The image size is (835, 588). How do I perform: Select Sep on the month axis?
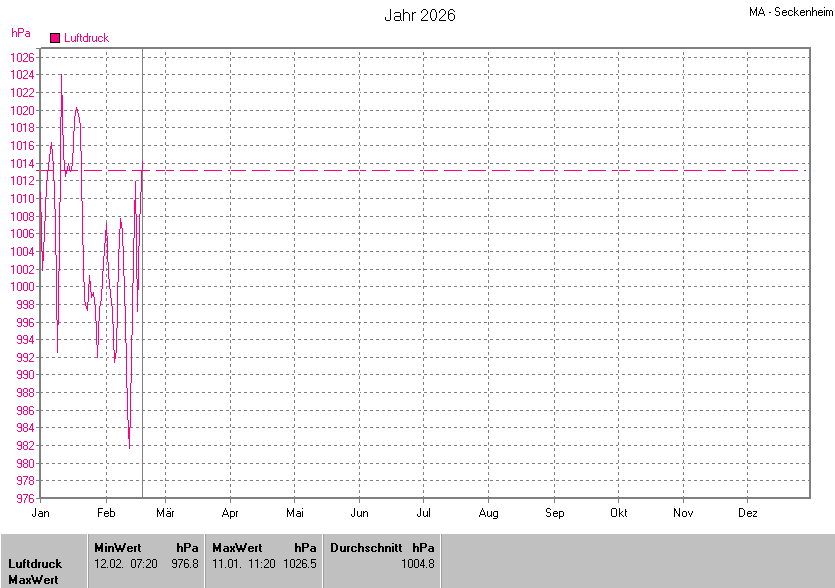point(554,513)
